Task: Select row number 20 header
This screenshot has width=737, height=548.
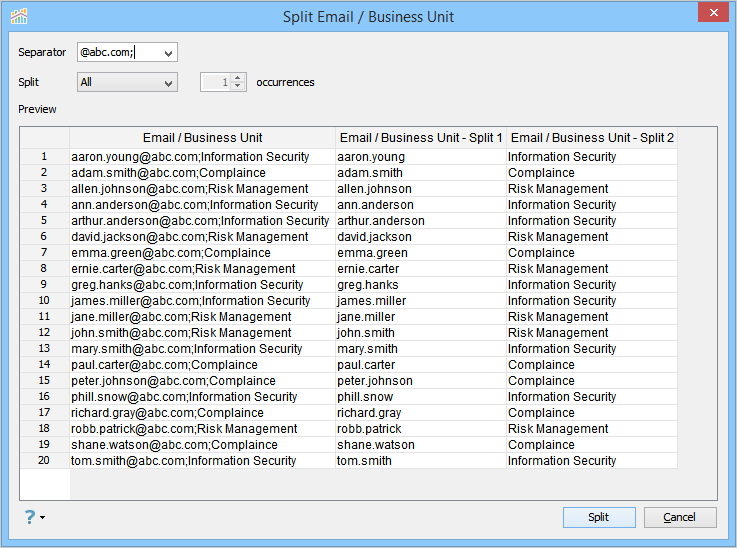Action: (x=44, y=461)
